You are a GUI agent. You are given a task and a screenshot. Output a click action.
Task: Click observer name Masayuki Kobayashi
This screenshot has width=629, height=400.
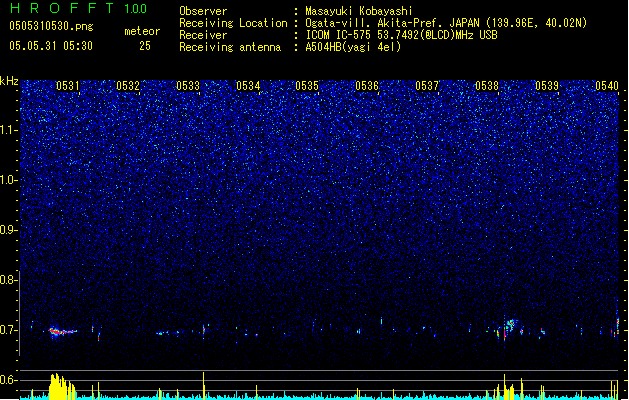click(x=359, y=11)
